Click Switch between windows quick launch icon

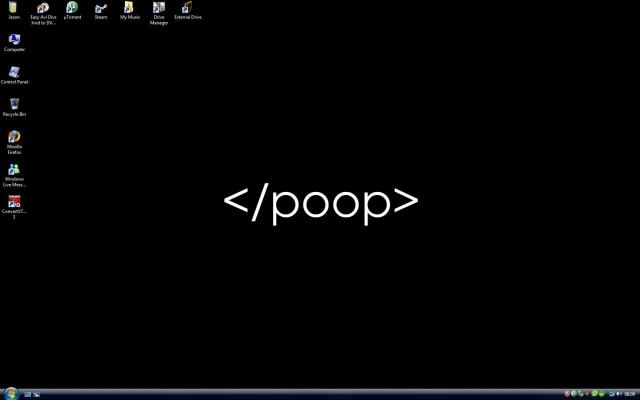(x=36, y=394)
